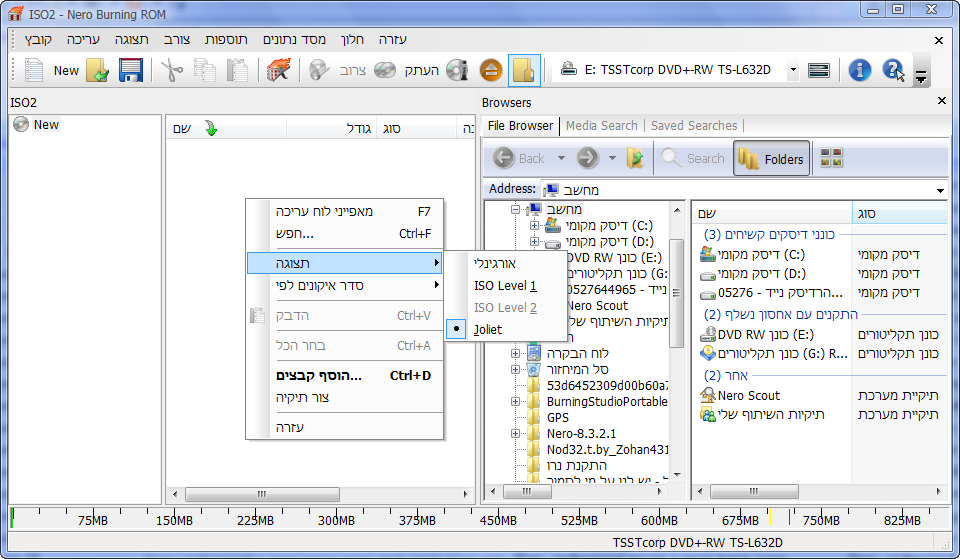Toggle the Folders pane button

[x=771, y=159]
